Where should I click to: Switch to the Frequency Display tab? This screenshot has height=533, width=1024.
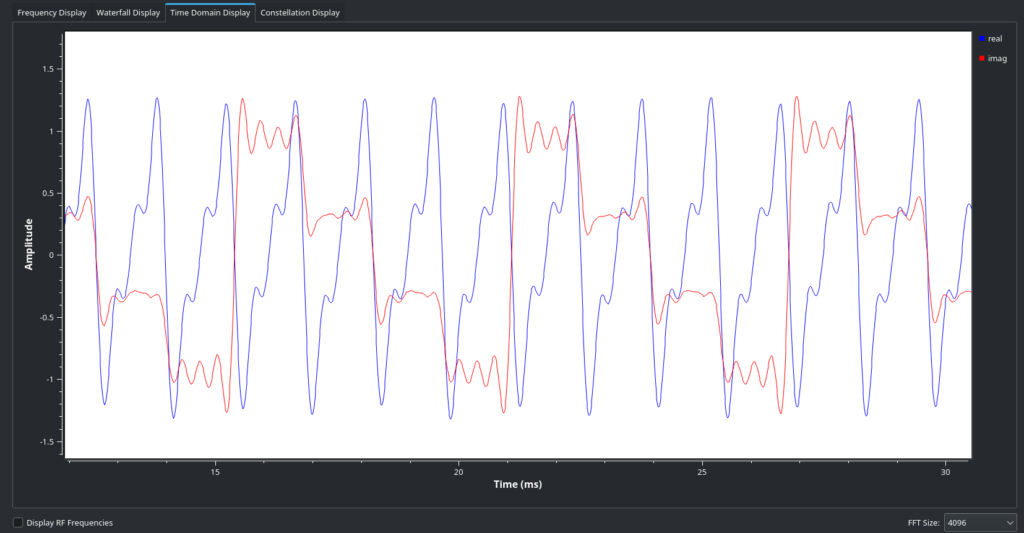click(51, 13)
